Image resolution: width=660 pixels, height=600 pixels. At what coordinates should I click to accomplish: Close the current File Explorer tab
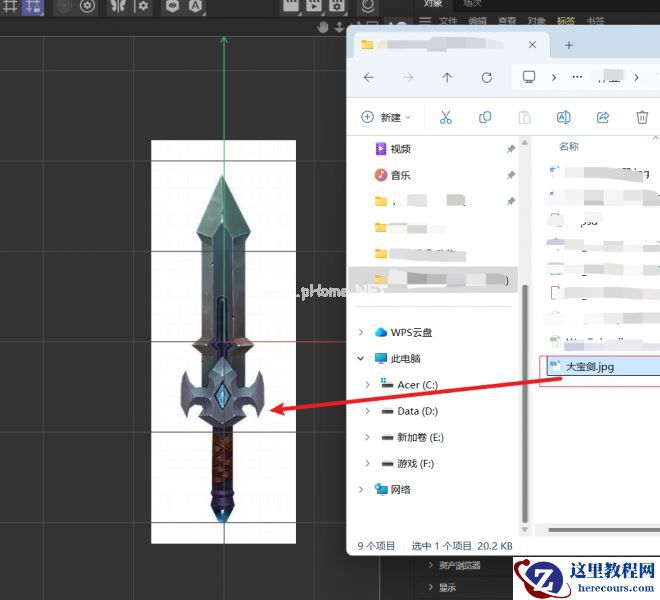pyautogui.click(x=533, y=45)
